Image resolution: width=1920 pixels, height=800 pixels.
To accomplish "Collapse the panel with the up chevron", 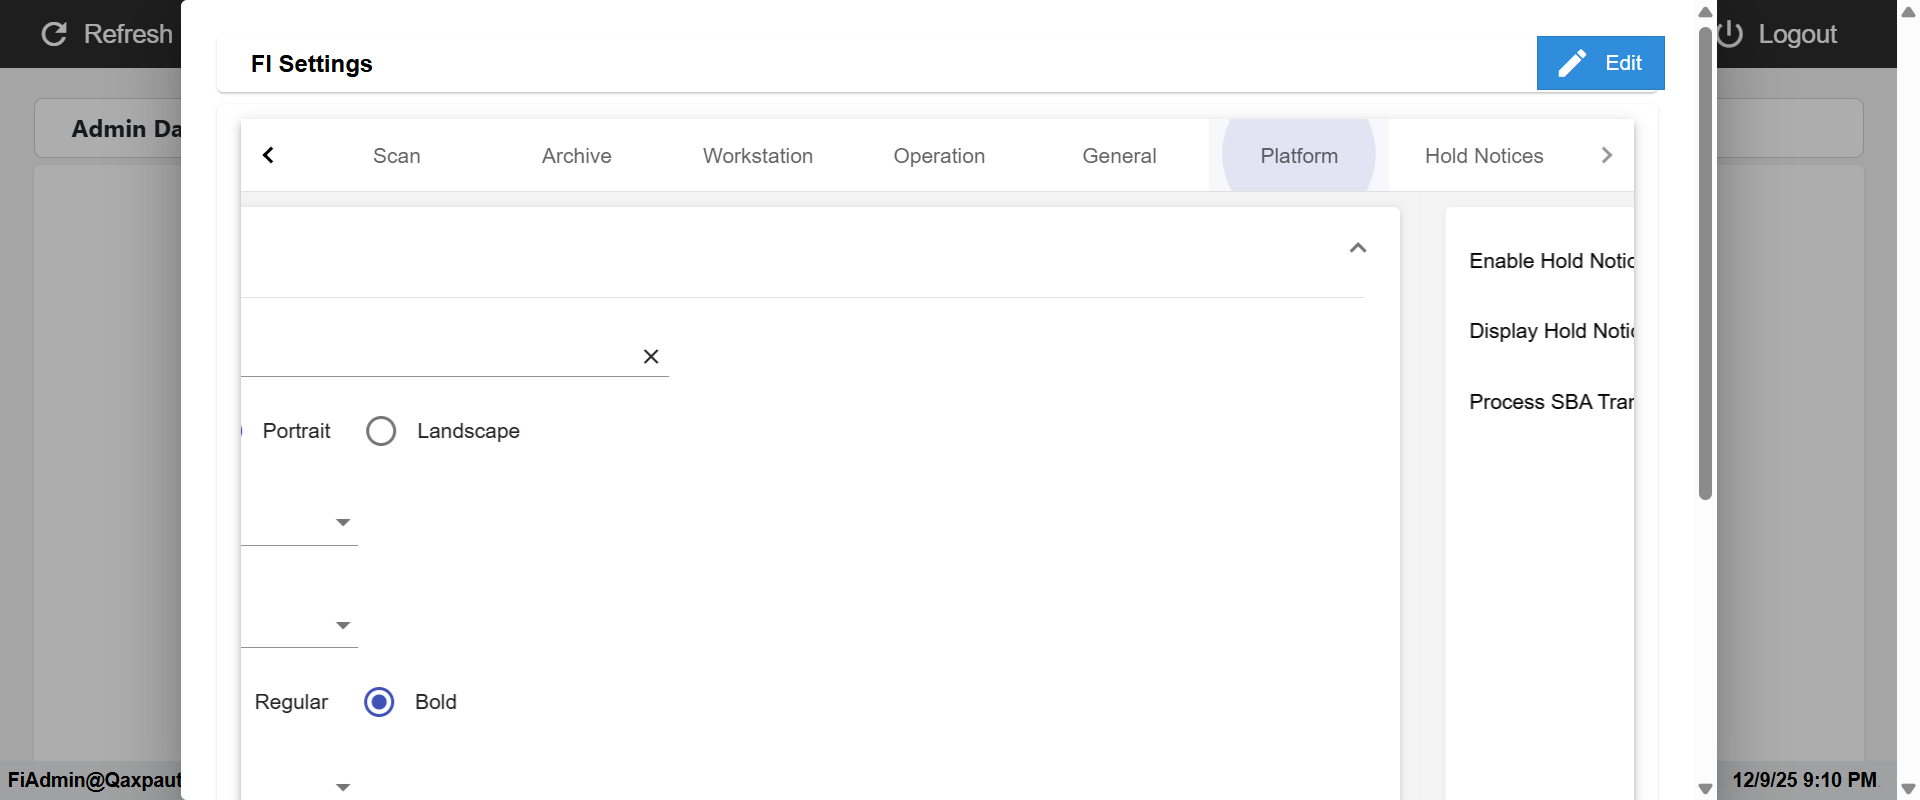I will (1357, 248).
